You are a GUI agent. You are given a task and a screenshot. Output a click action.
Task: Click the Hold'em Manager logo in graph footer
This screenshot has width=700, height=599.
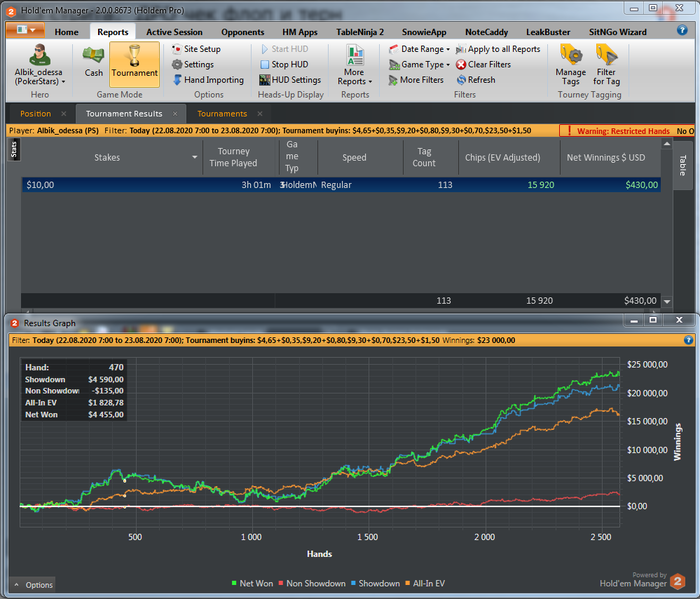(678, 581)
